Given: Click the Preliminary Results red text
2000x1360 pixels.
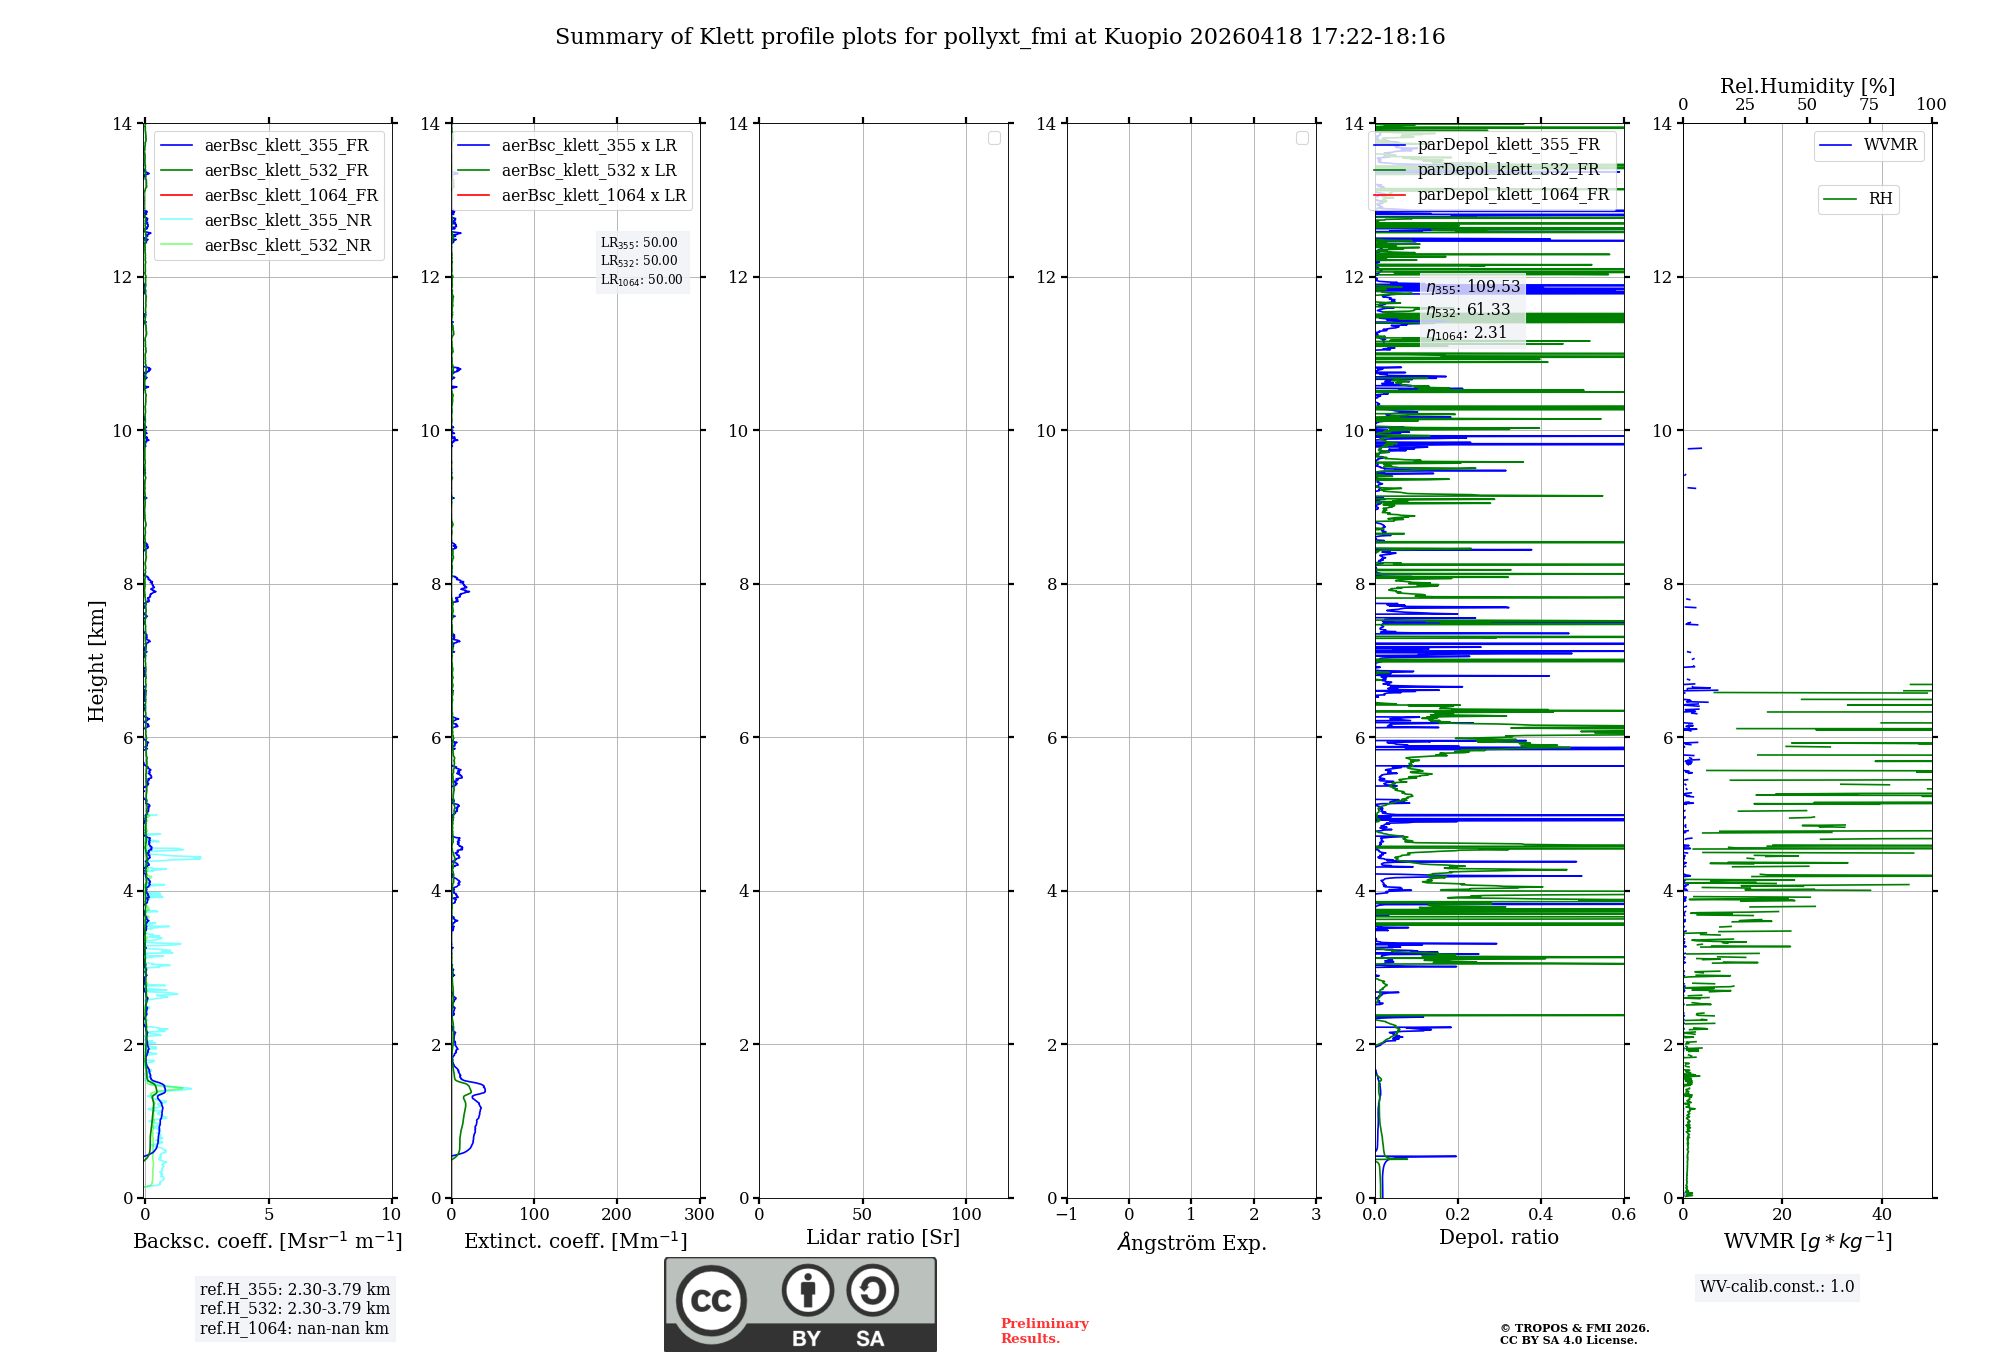Looking at the screenshot, I should click(x=1044, y=1330).
